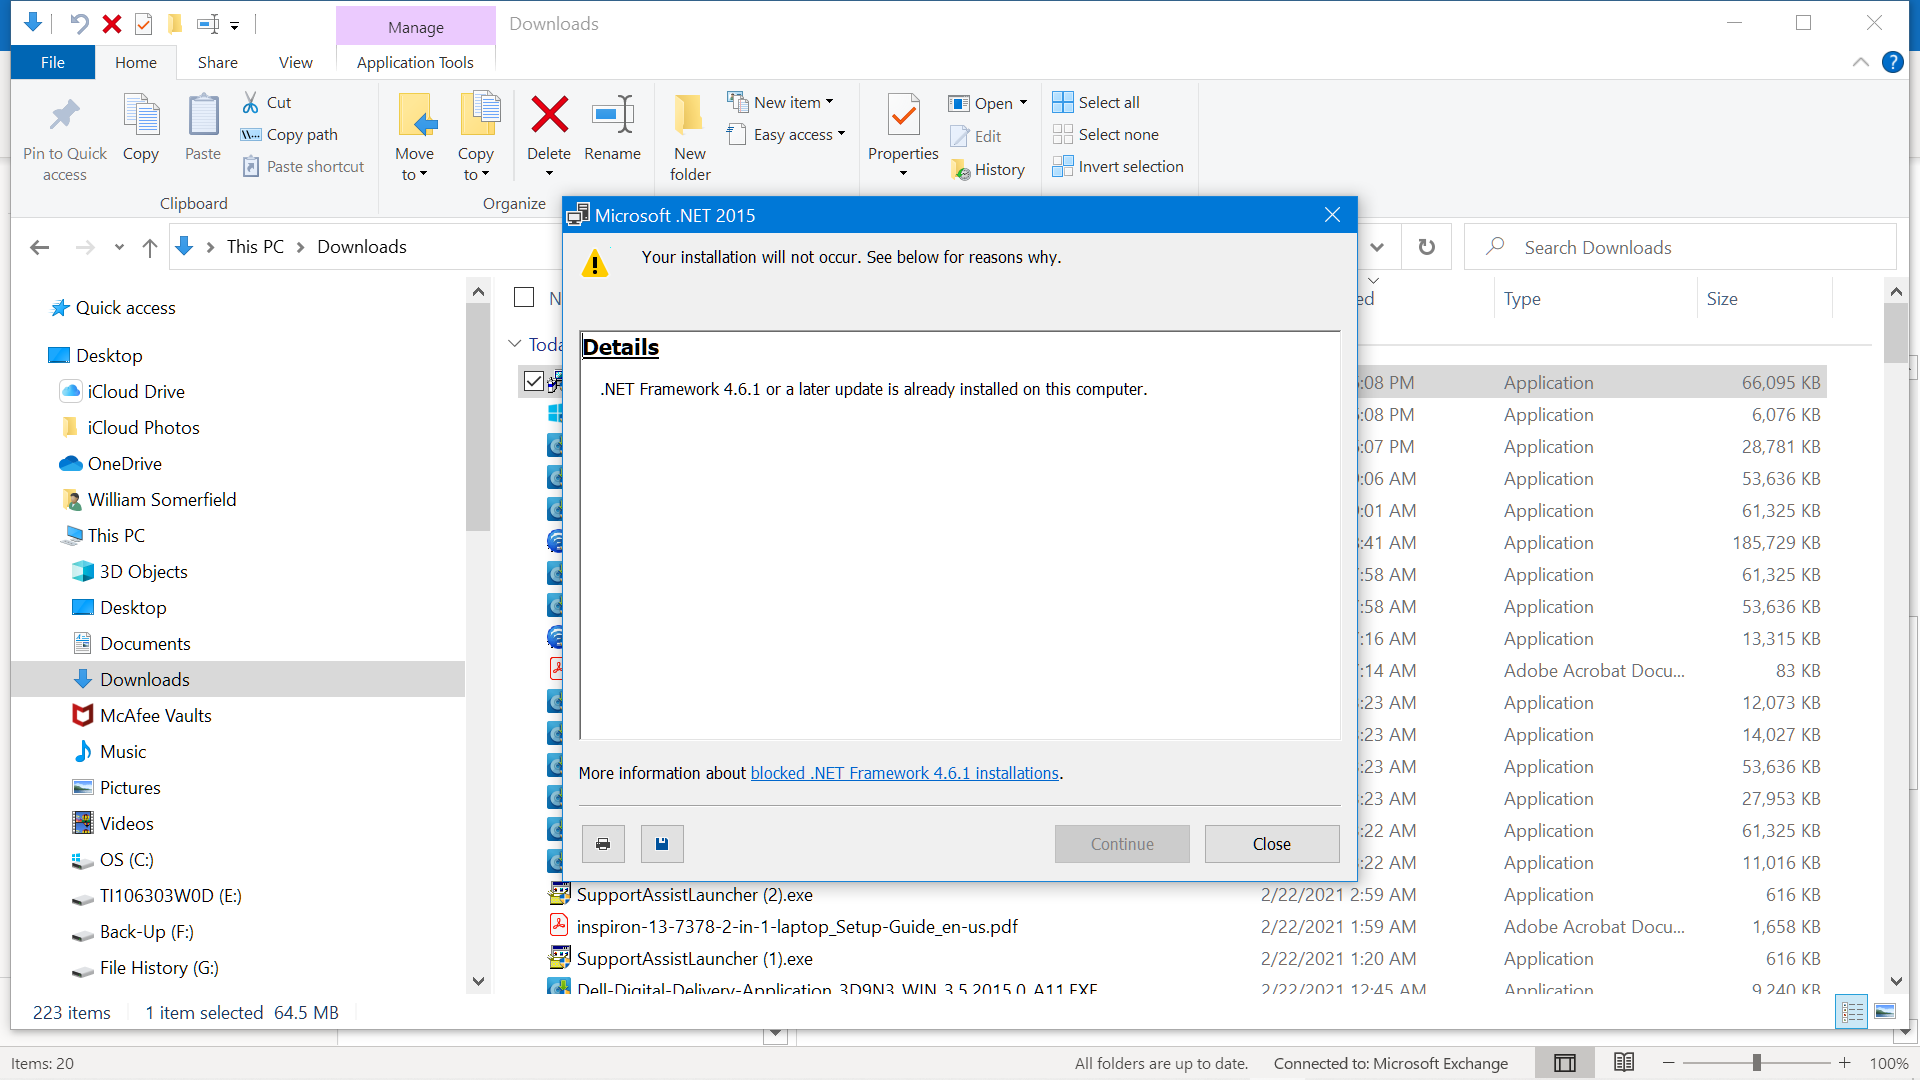Collapse the Today group chevron

coord(515,344)
